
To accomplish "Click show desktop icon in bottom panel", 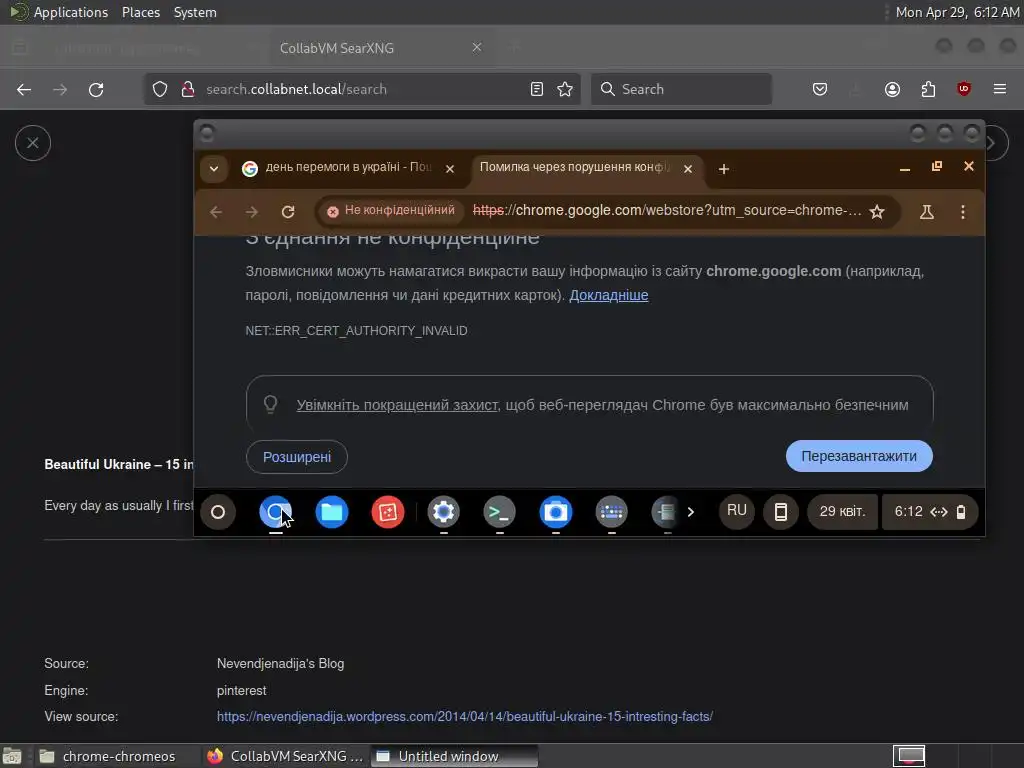I will (x=12, y=756).
